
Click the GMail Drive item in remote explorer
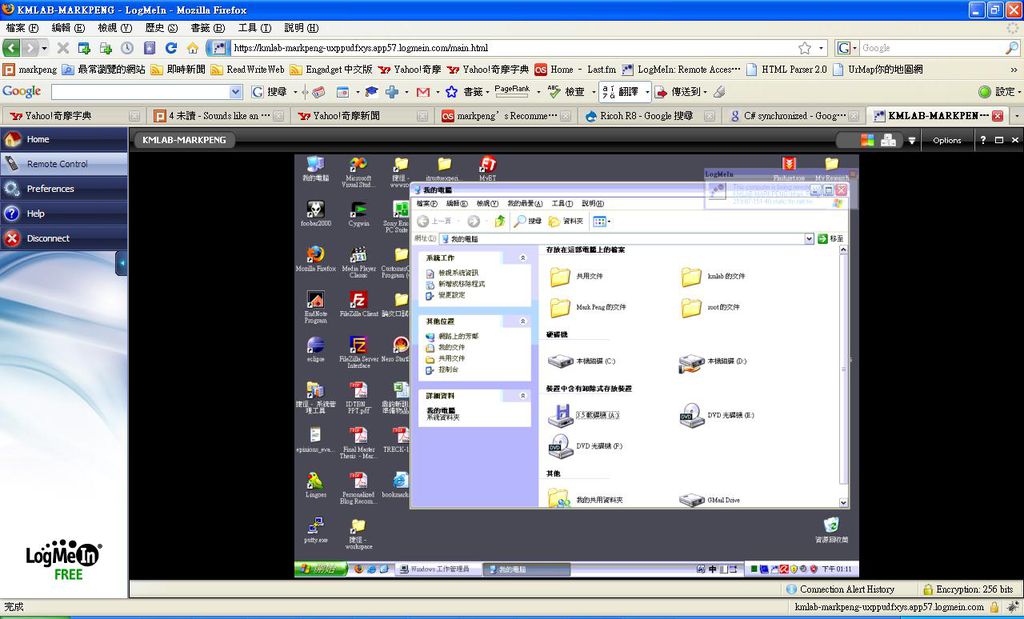coord(709,500)
